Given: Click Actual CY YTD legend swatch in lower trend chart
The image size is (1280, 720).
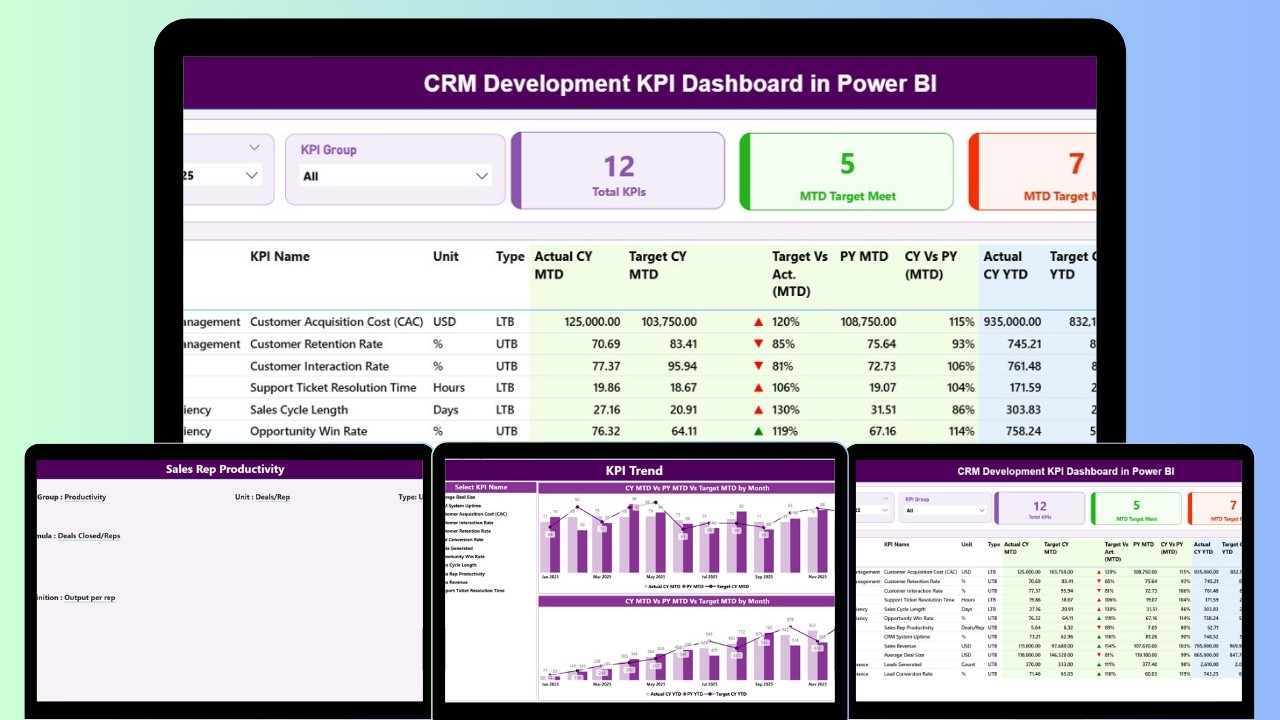Looking at the screenshot, I should pos(648,694).
